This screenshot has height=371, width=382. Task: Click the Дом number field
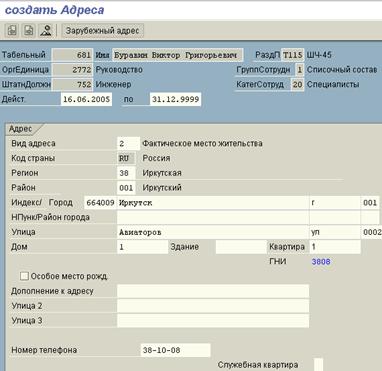click(142, 247)
